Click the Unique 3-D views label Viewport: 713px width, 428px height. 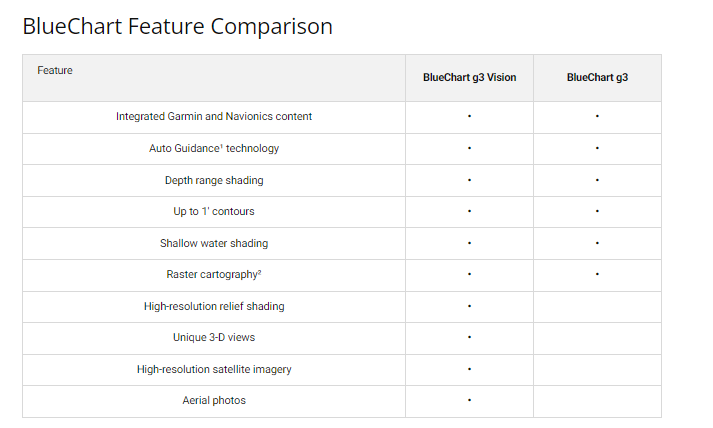coord(214,337)
